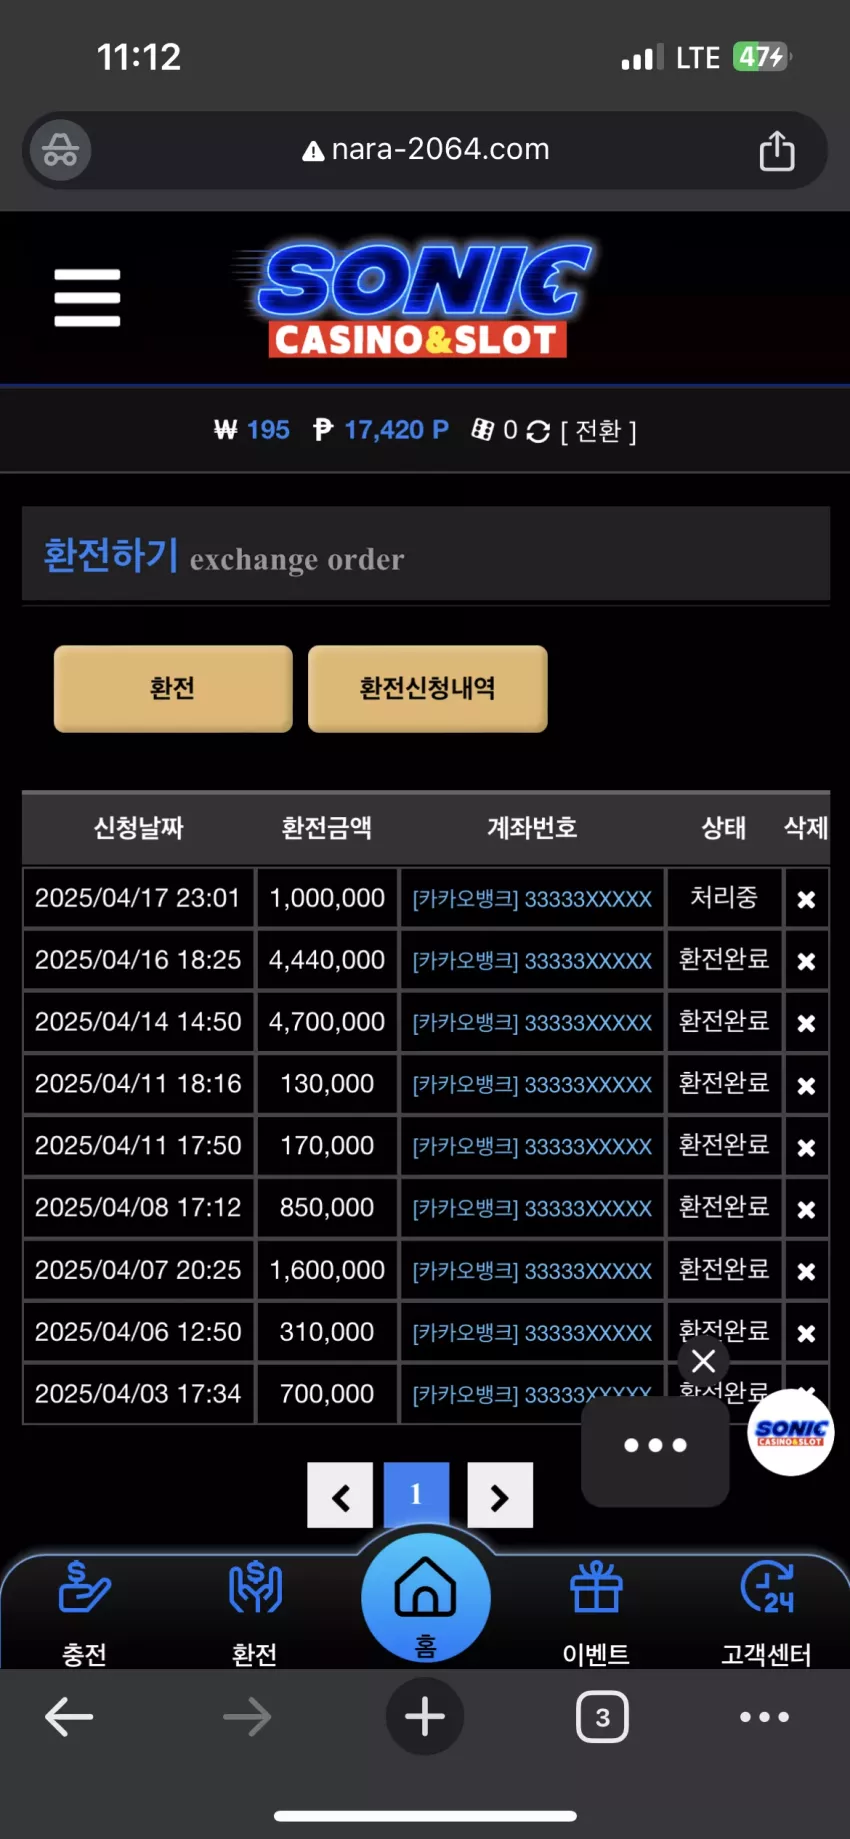The width and height of the screenshot is (850, 1839).
Task: Open the 충전 deposit icon
Action: [x=84, y=1587]
